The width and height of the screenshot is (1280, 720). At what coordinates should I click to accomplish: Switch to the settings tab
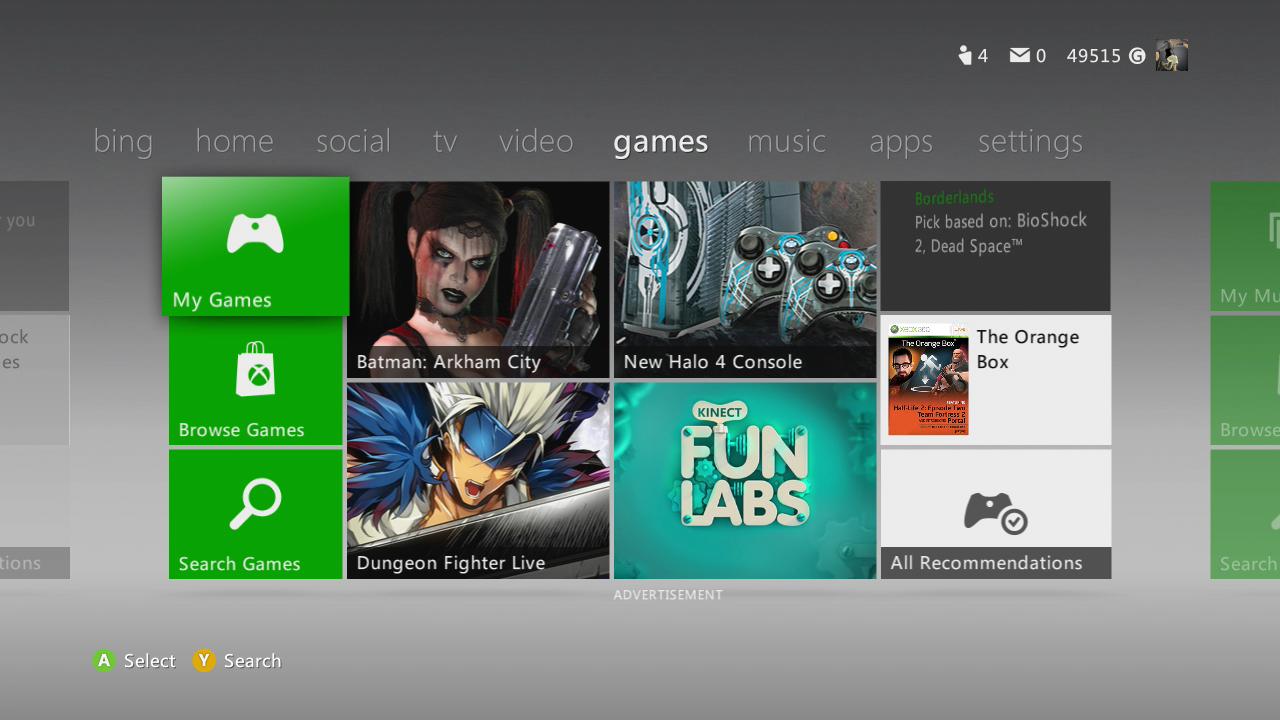1030,142
